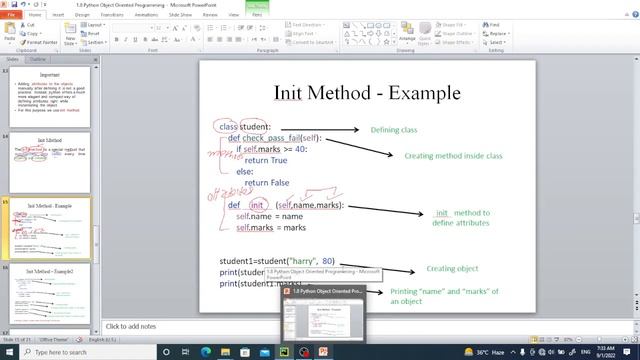Switch to the Outline pane tab
Screen dimensions: 640x360
coord(38,60)
